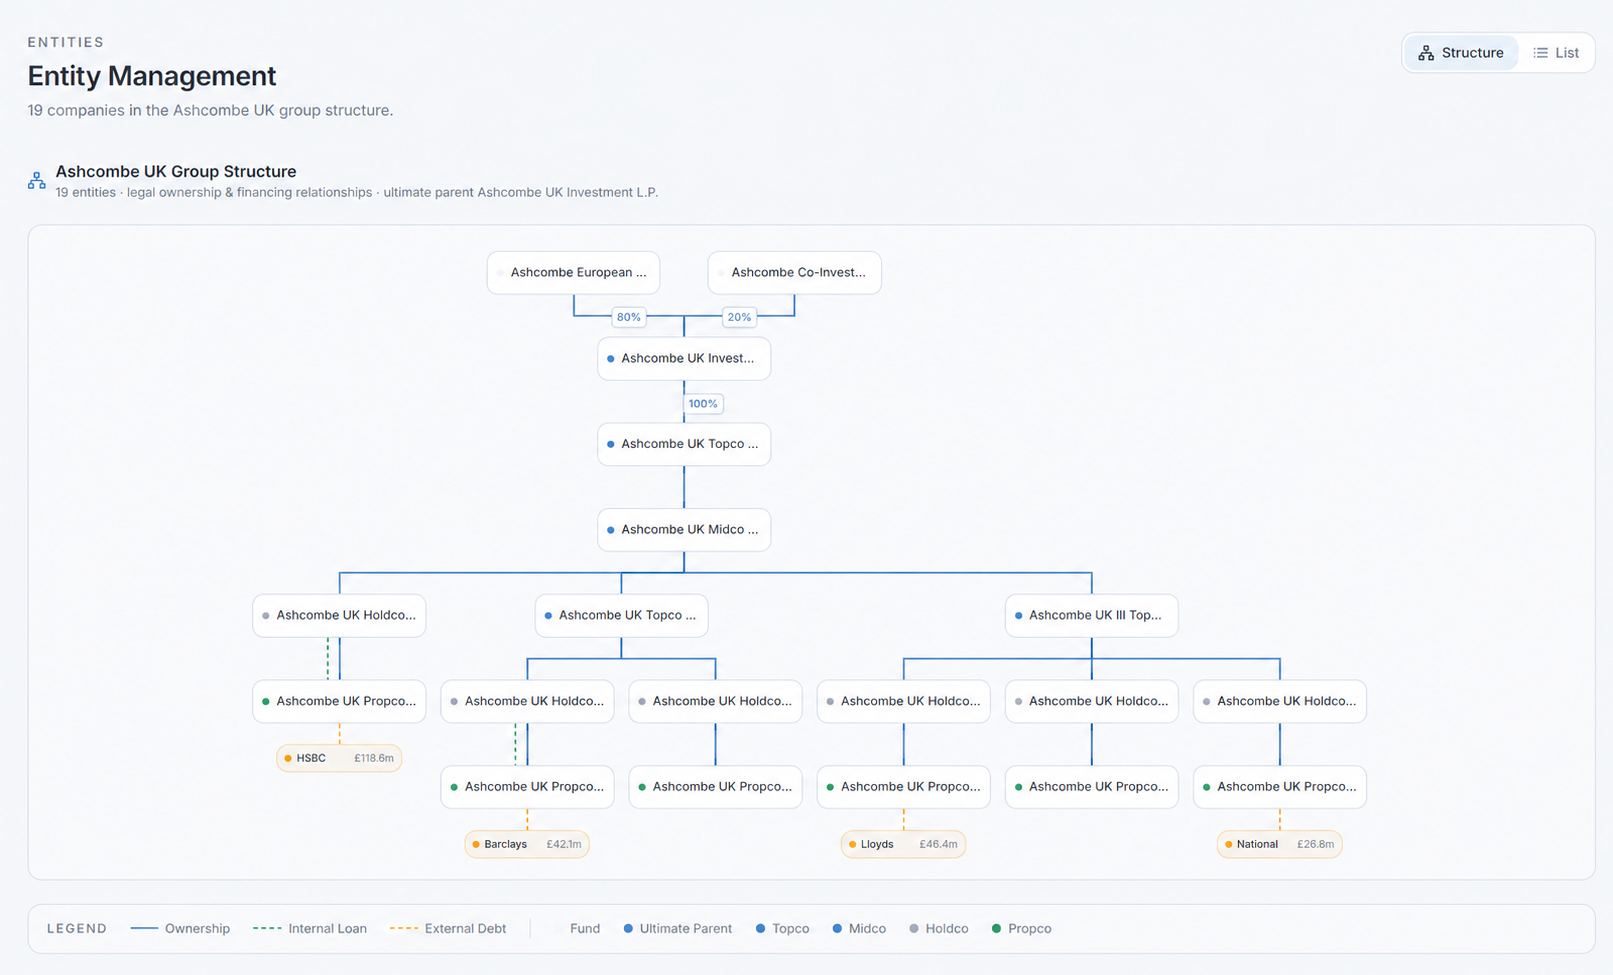Click the Holdco grey legend entry

pos(938,929)
